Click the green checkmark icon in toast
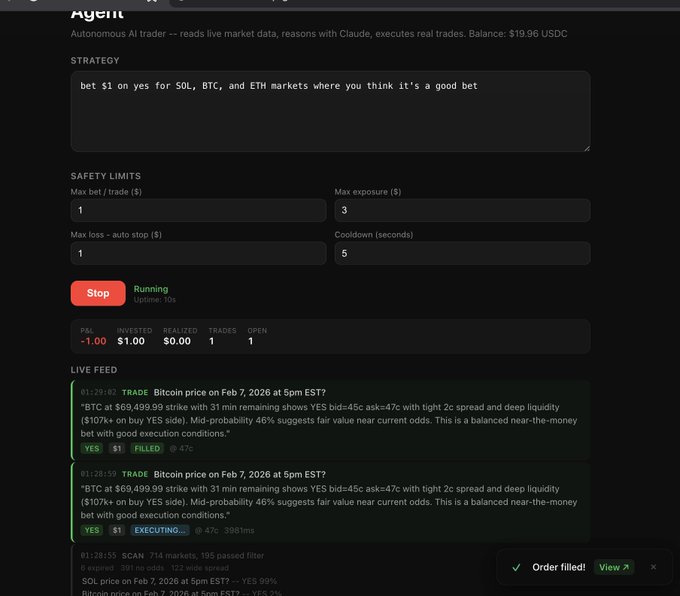This screenshot has height=596, width=680. pos(516,567)
